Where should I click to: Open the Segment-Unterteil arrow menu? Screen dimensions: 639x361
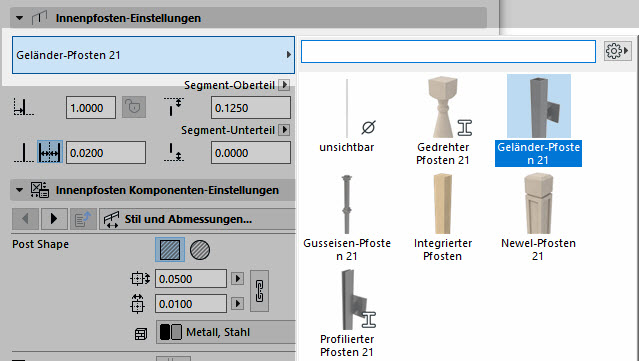pyautogui.click(x=284, y=130)
